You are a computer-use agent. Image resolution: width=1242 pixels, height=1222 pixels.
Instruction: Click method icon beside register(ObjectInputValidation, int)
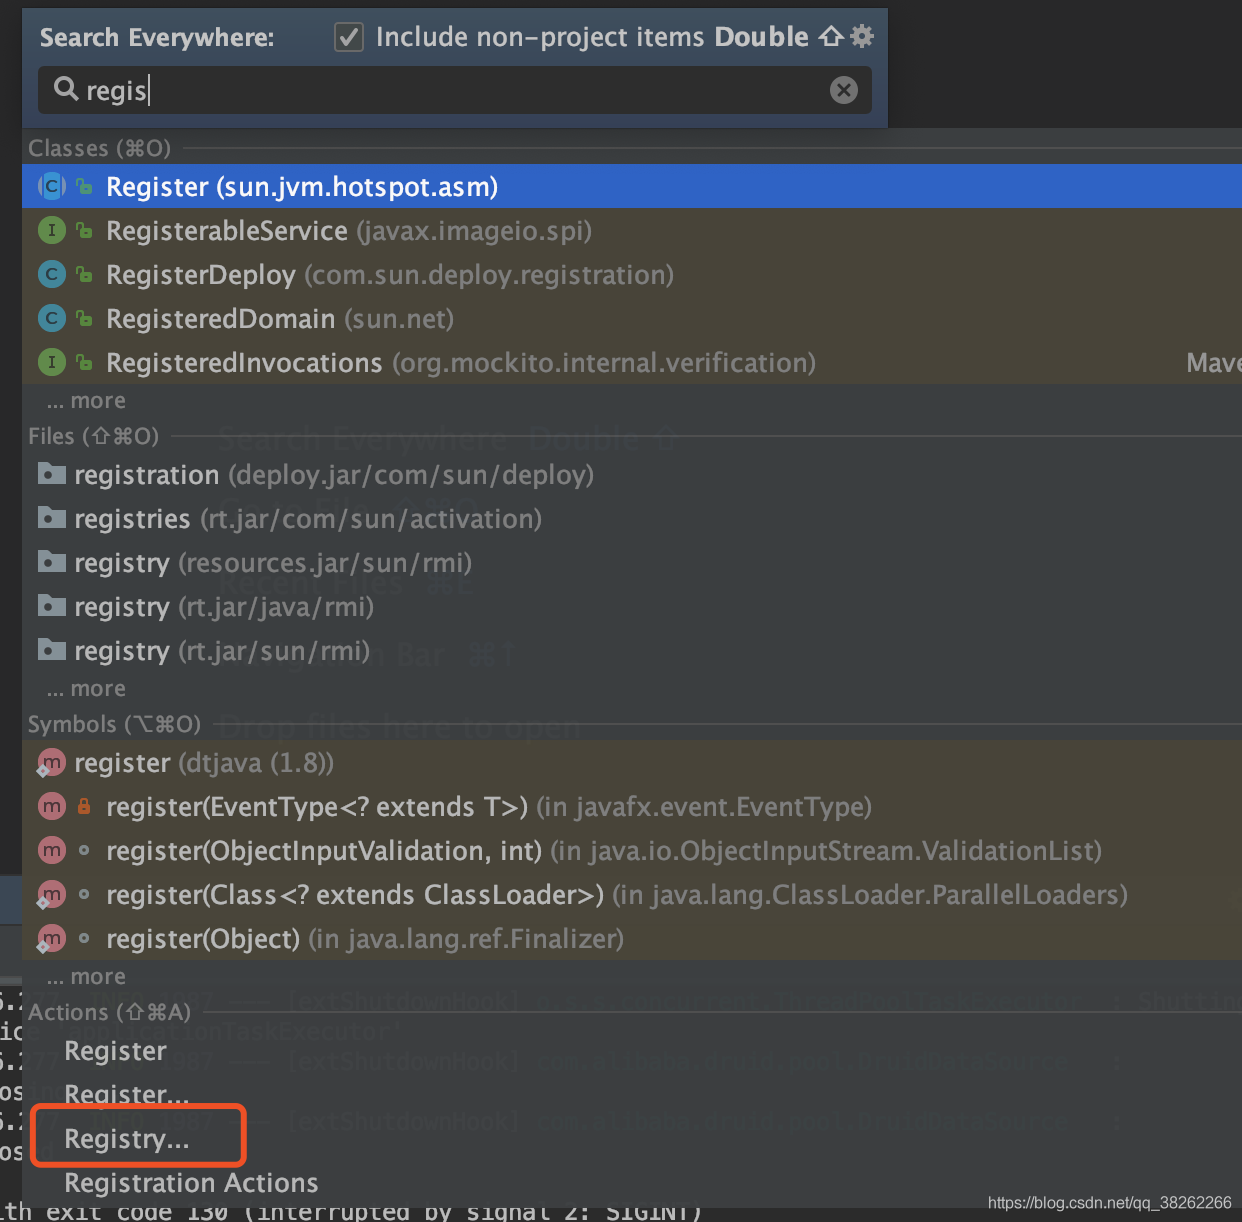pyautogui.click(x=51, y=850)
